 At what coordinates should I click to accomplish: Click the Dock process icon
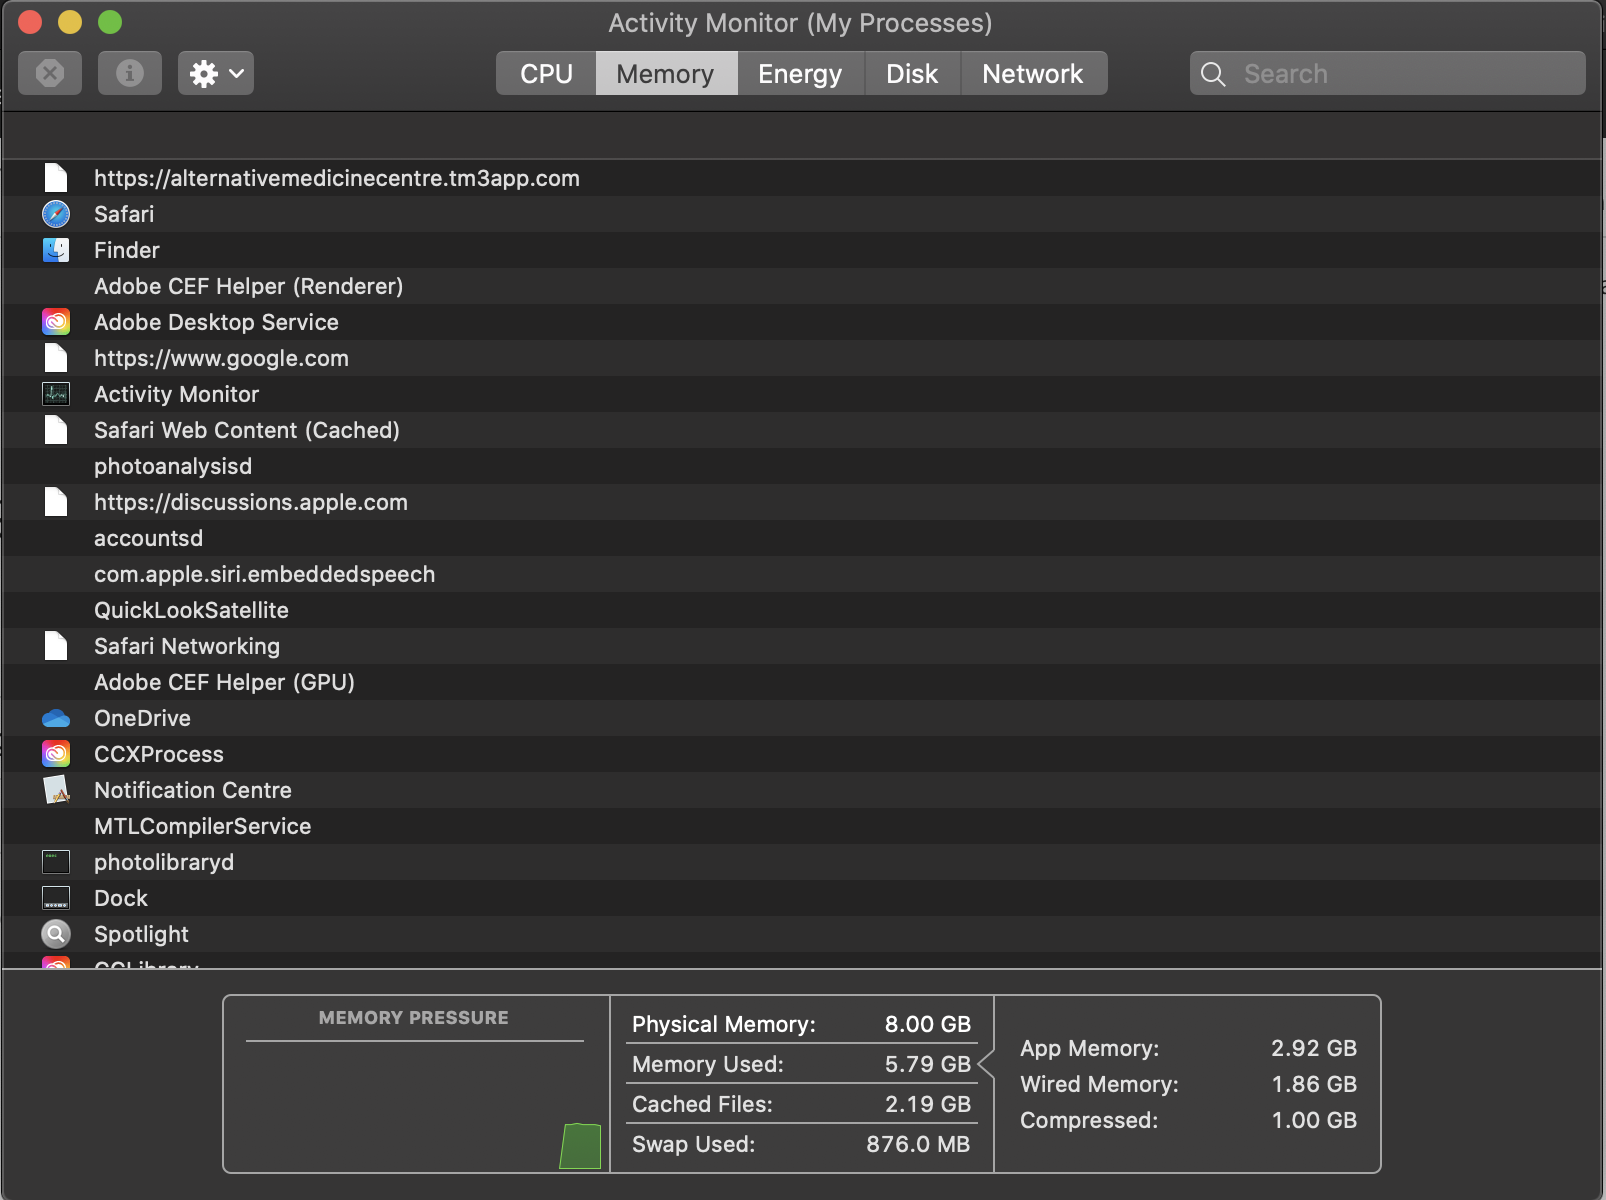coord(56,898)
